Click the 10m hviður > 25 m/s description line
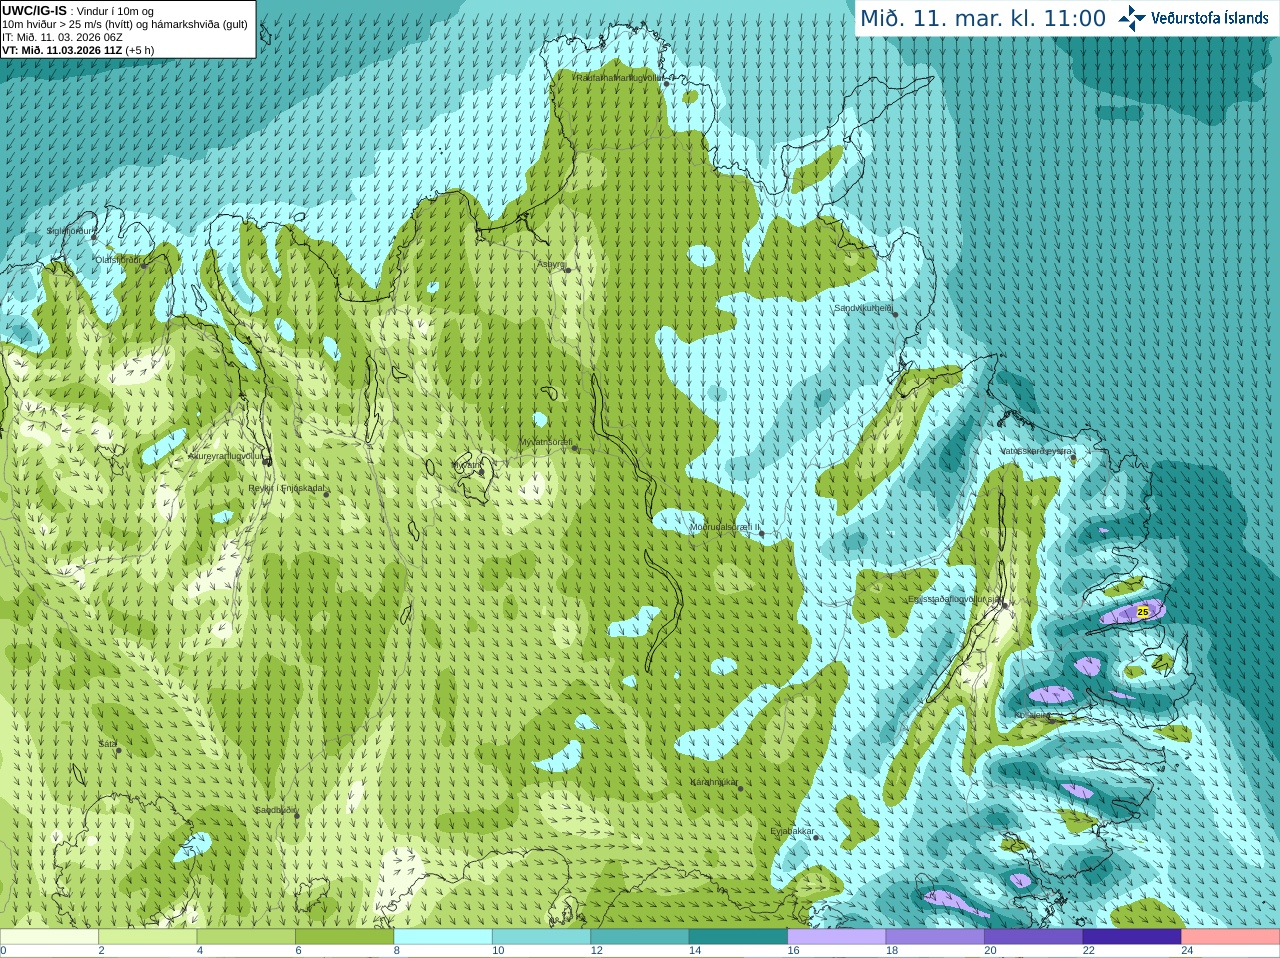Image resolution: width=1280 pixels, height=958 pixels. (x=125, y=24)
